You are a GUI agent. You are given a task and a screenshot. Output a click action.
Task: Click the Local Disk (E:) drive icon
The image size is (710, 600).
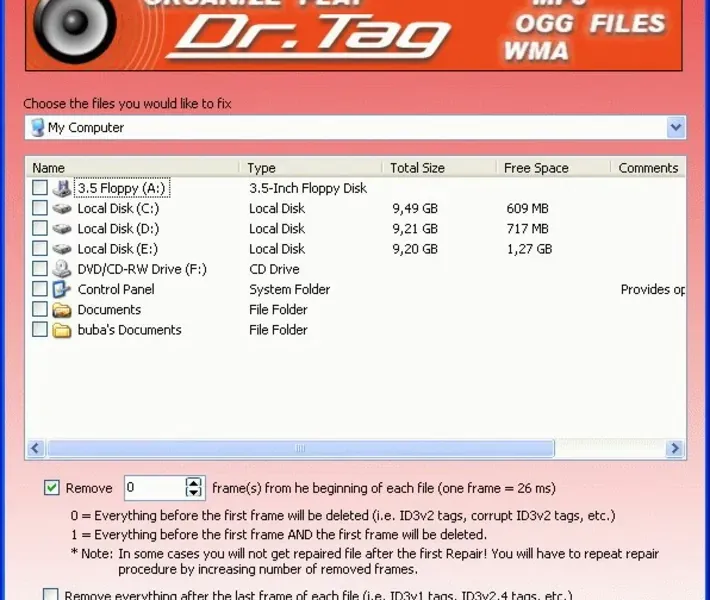pos(62,249)
